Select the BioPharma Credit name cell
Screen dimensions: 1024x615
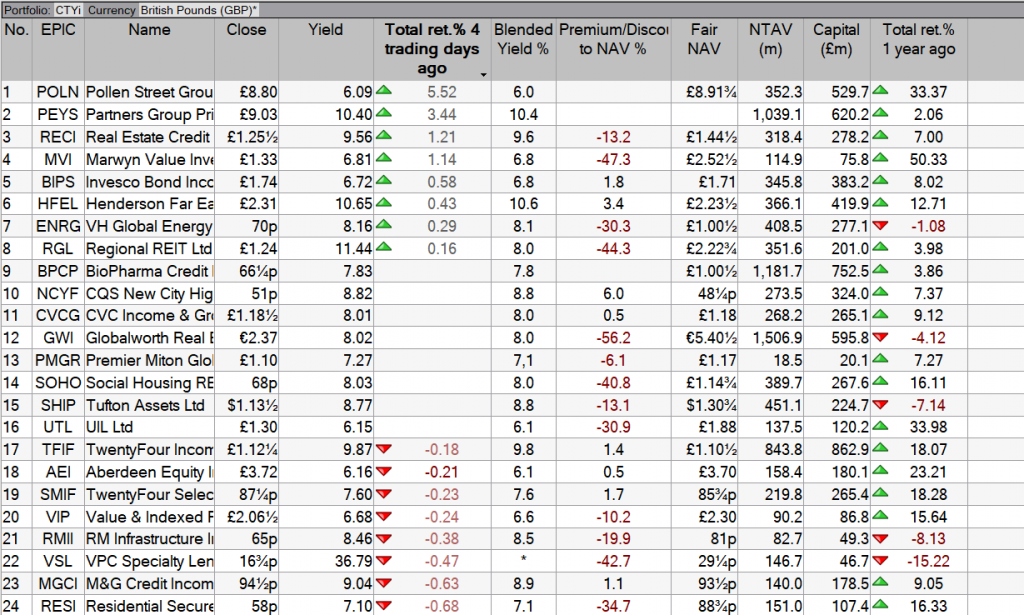[150, 271]
